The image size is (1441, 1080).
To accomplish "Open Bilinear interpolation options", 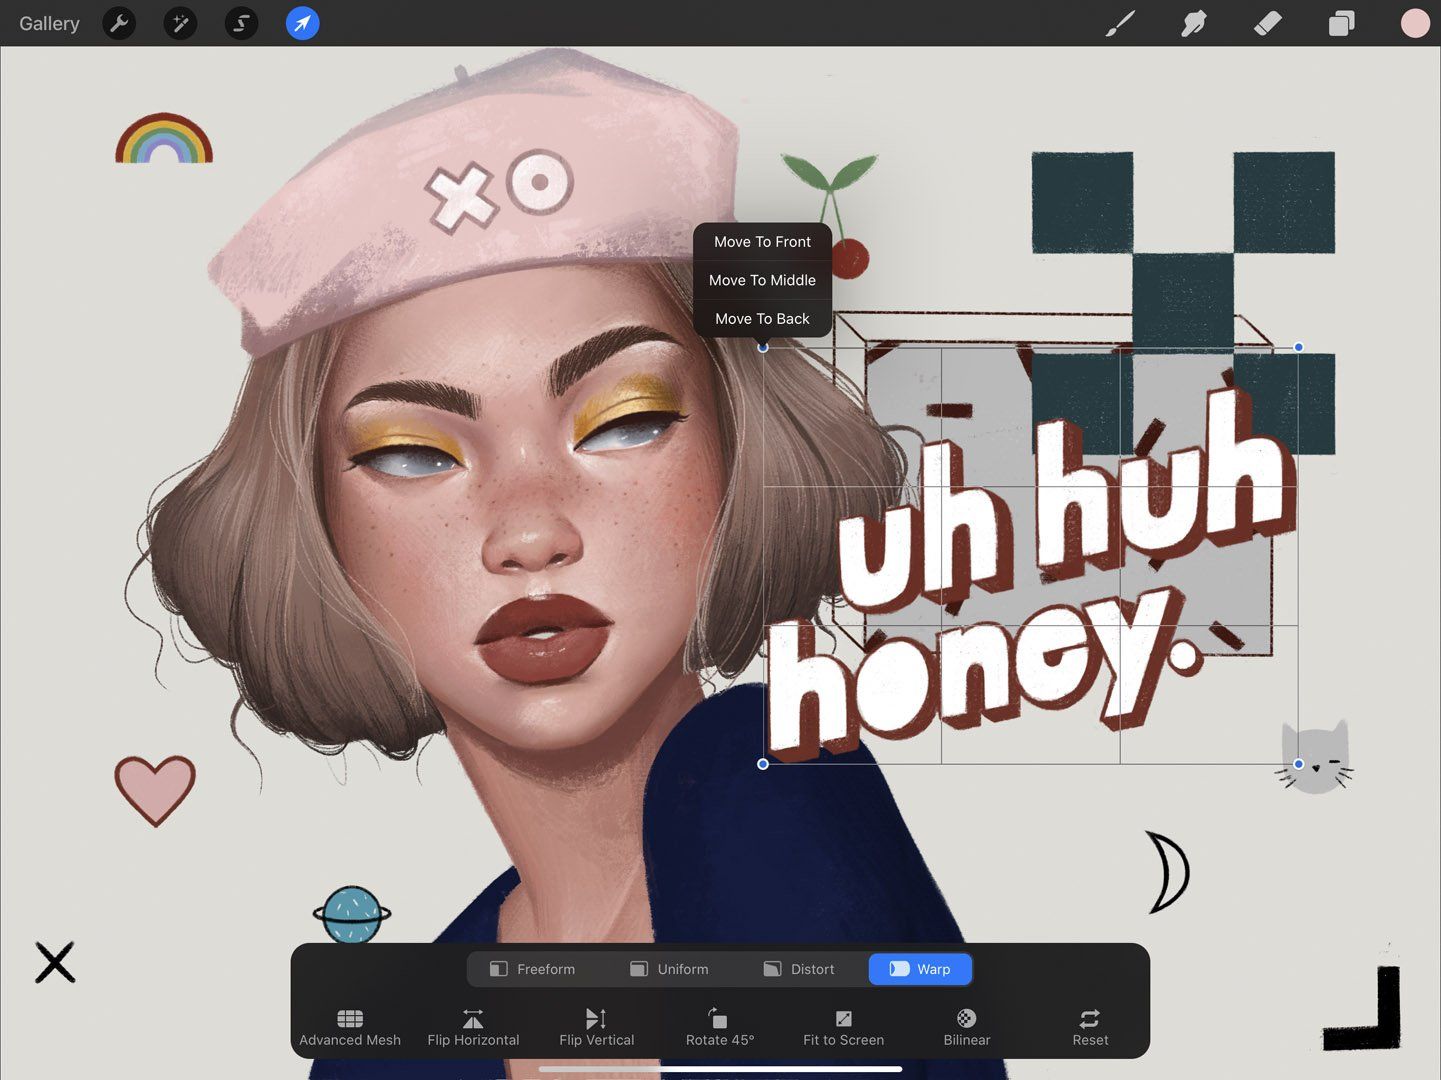I will [966, 1026].
